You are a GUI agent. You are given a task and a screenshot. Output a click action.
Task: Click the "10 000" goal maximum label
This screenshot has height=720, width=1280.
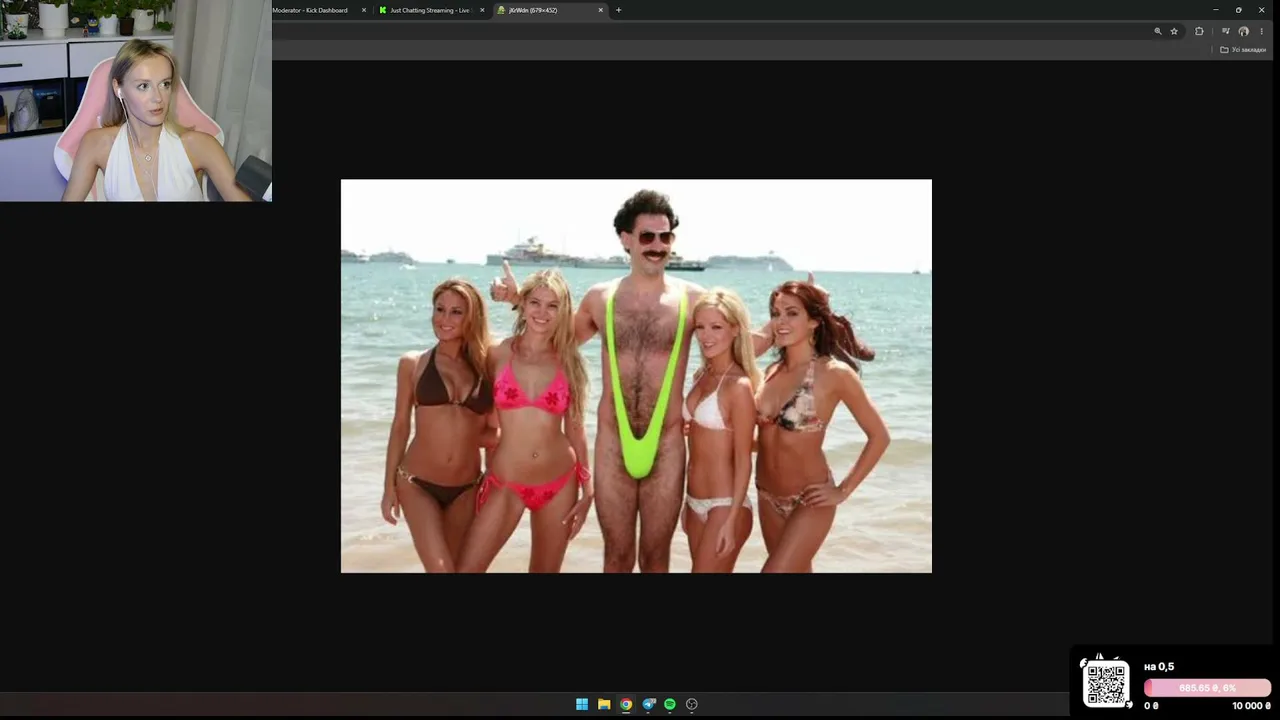[1251, 706]
